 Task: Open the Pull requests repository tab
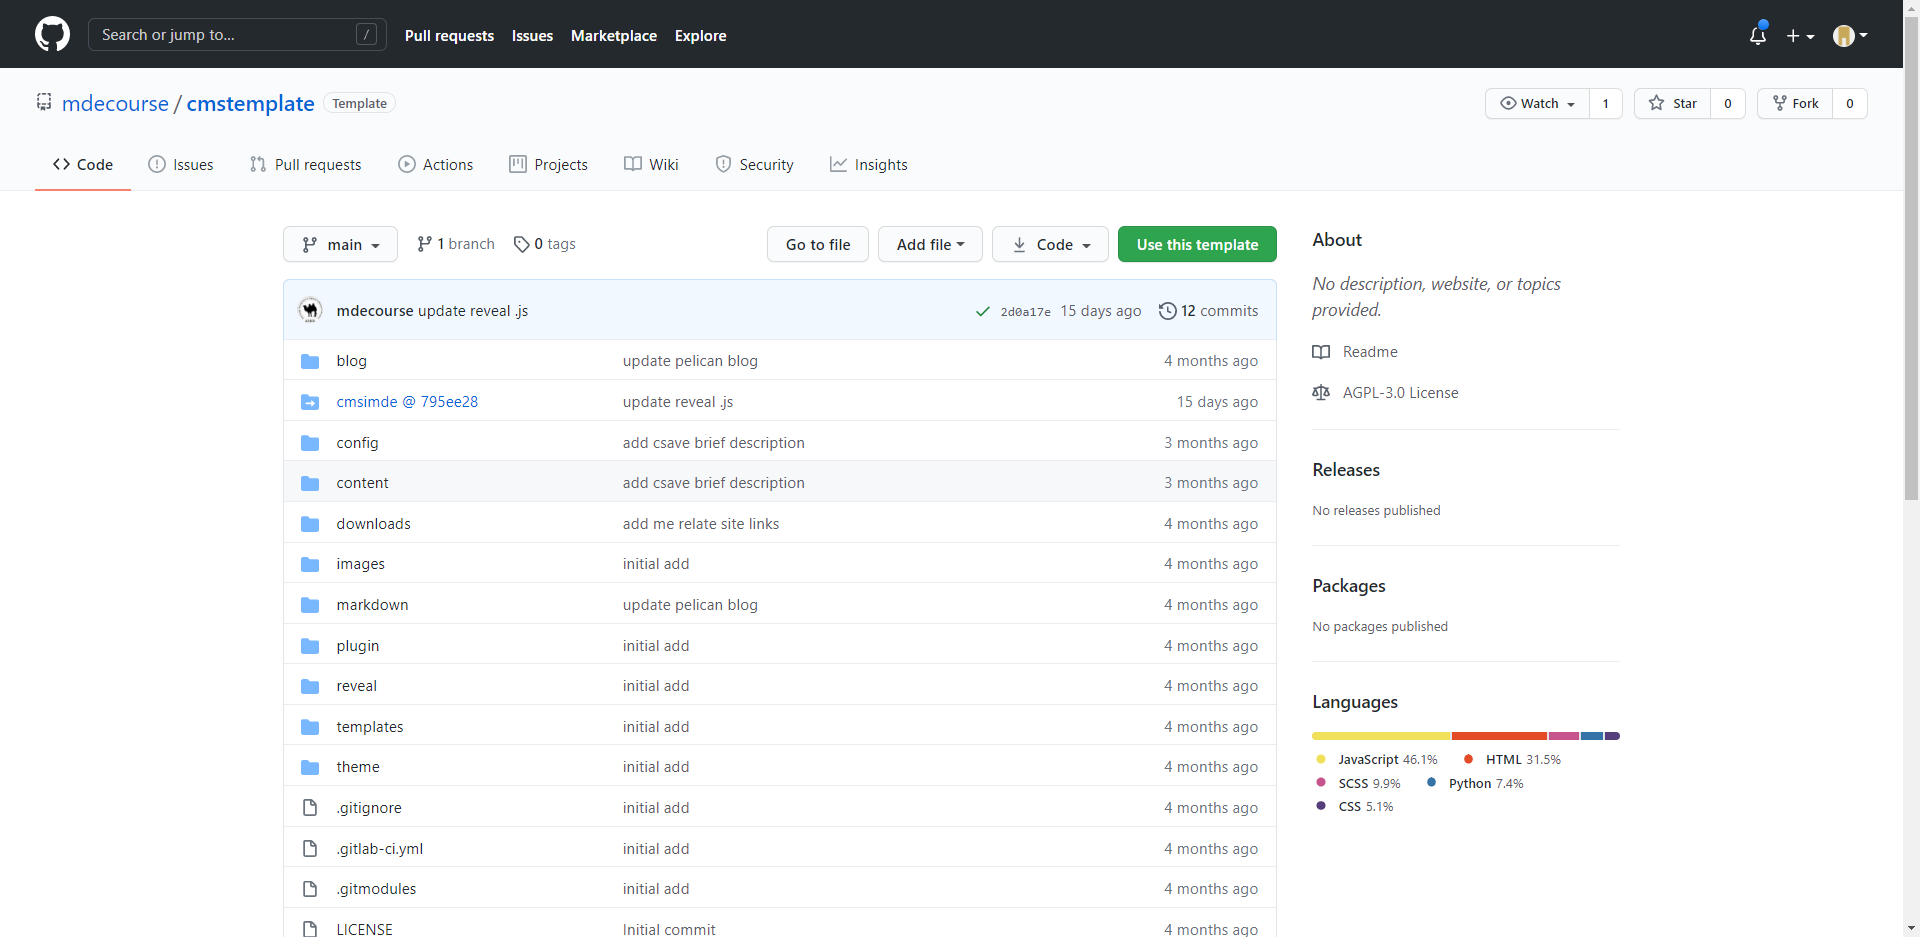pyautogui.click(x=306, y=165)
